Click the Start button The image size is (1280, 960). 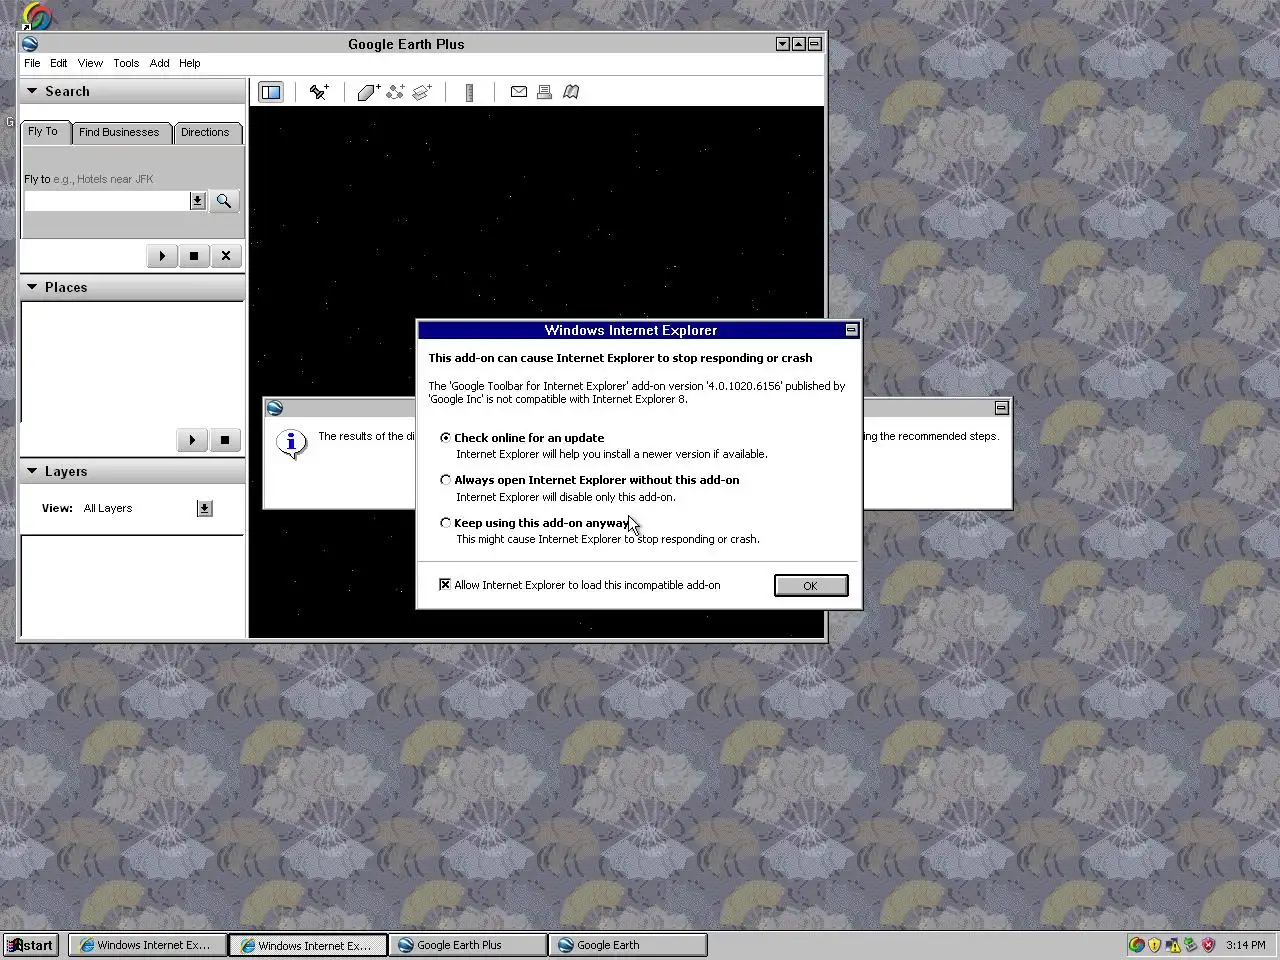(x=31, y=945)
